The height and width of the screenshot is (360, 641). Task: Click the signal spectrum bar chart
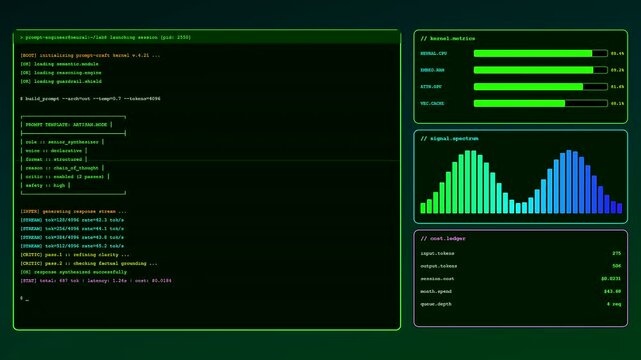521,182
